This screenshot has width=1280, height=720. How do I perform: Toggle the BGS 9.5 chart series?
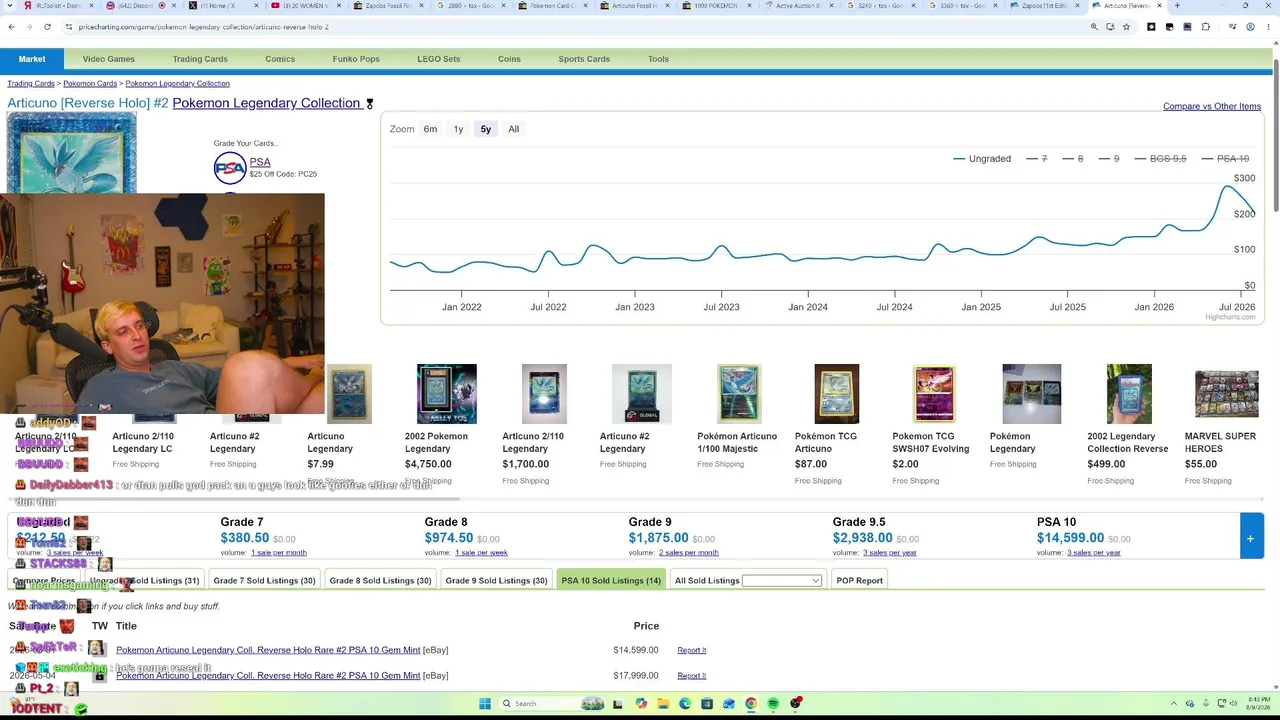pos(1160,159)
